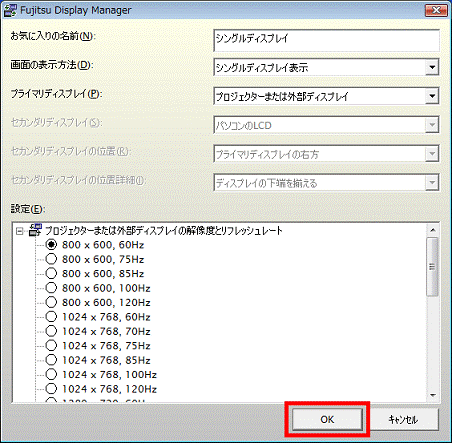Select the 1024 x 768, 120Hz radio button

point(51,389)
